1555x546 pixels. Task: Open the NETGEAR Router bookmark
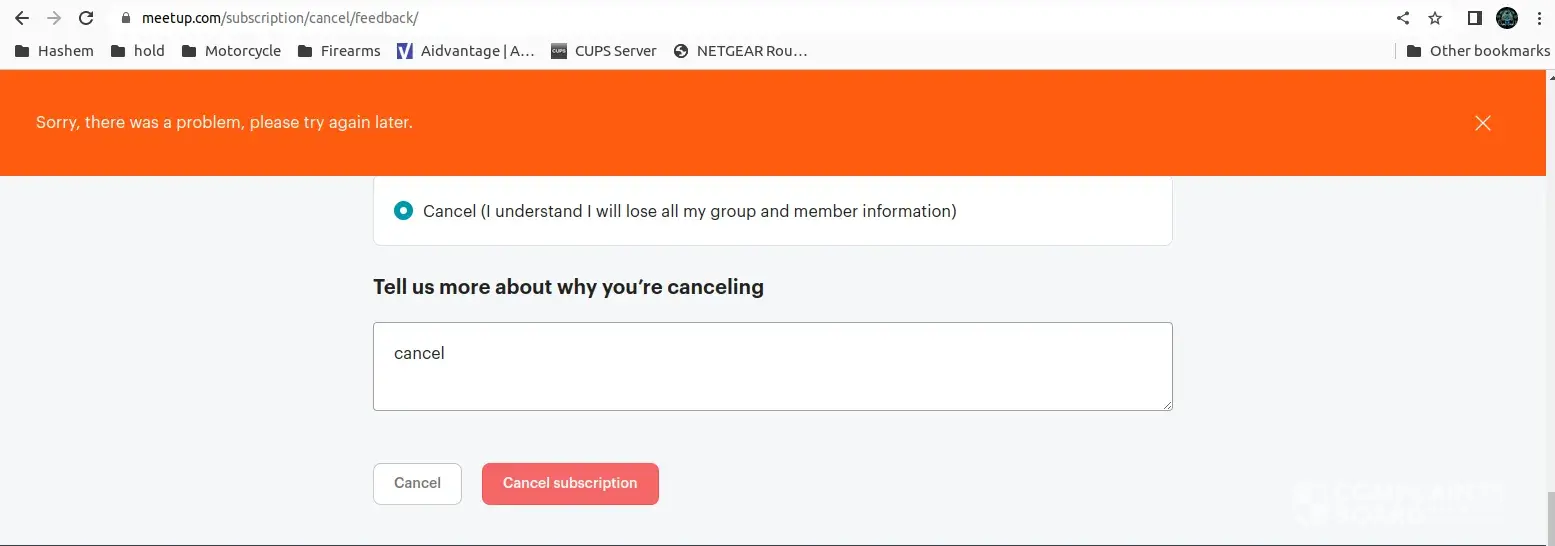[x=740, y=51]
